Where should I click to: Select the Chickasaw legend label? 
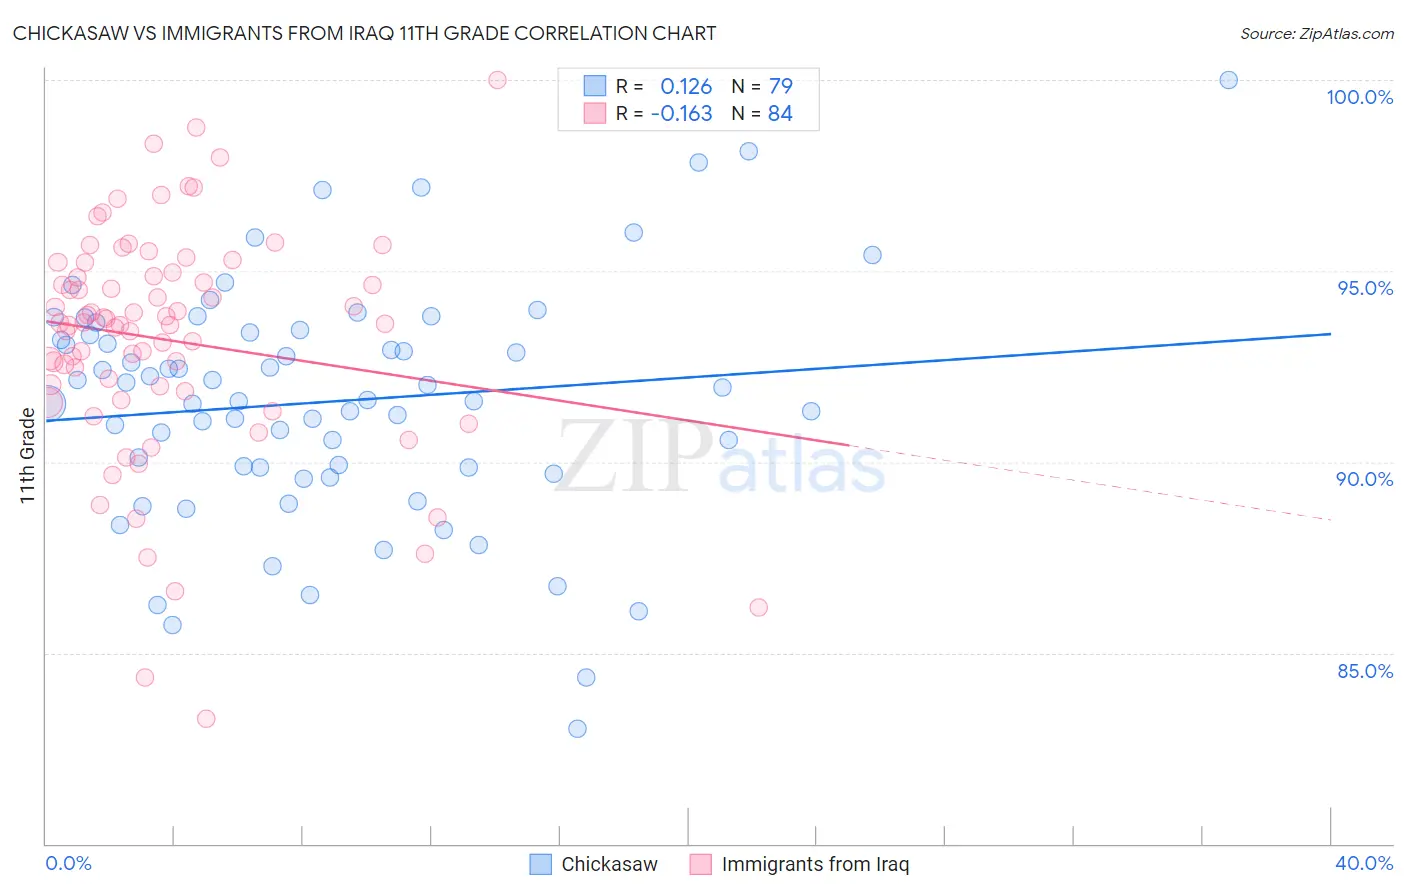point(609,865)
